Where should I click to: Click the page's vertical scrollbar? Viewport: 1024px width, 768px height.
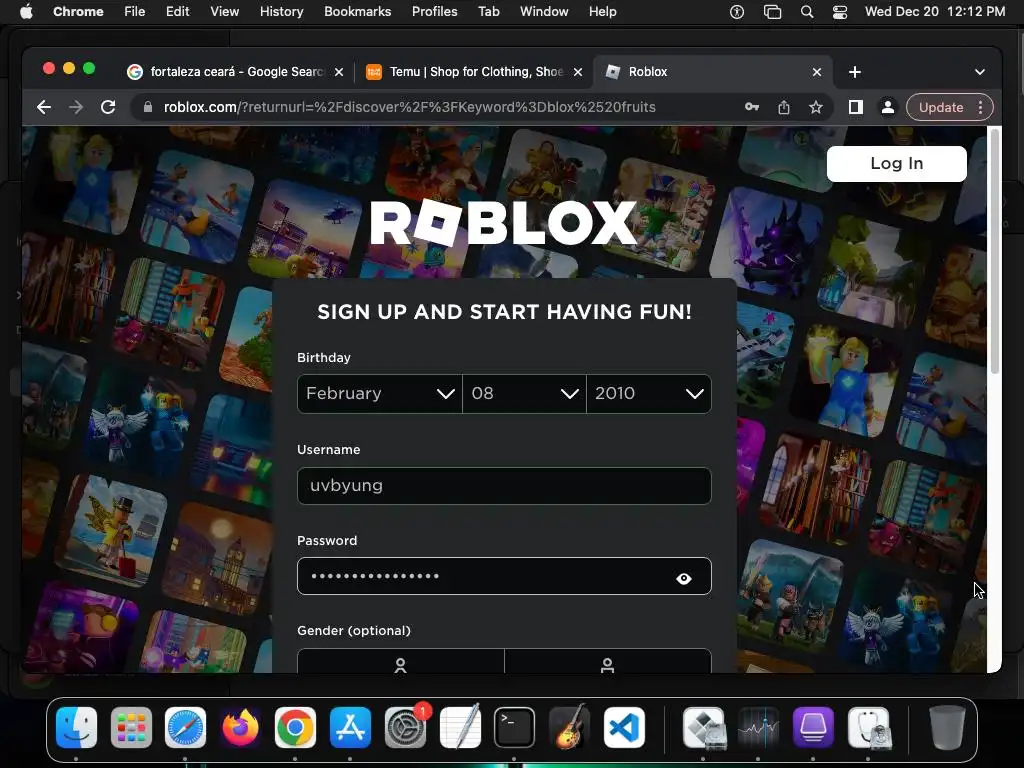[x=995, y=251]
